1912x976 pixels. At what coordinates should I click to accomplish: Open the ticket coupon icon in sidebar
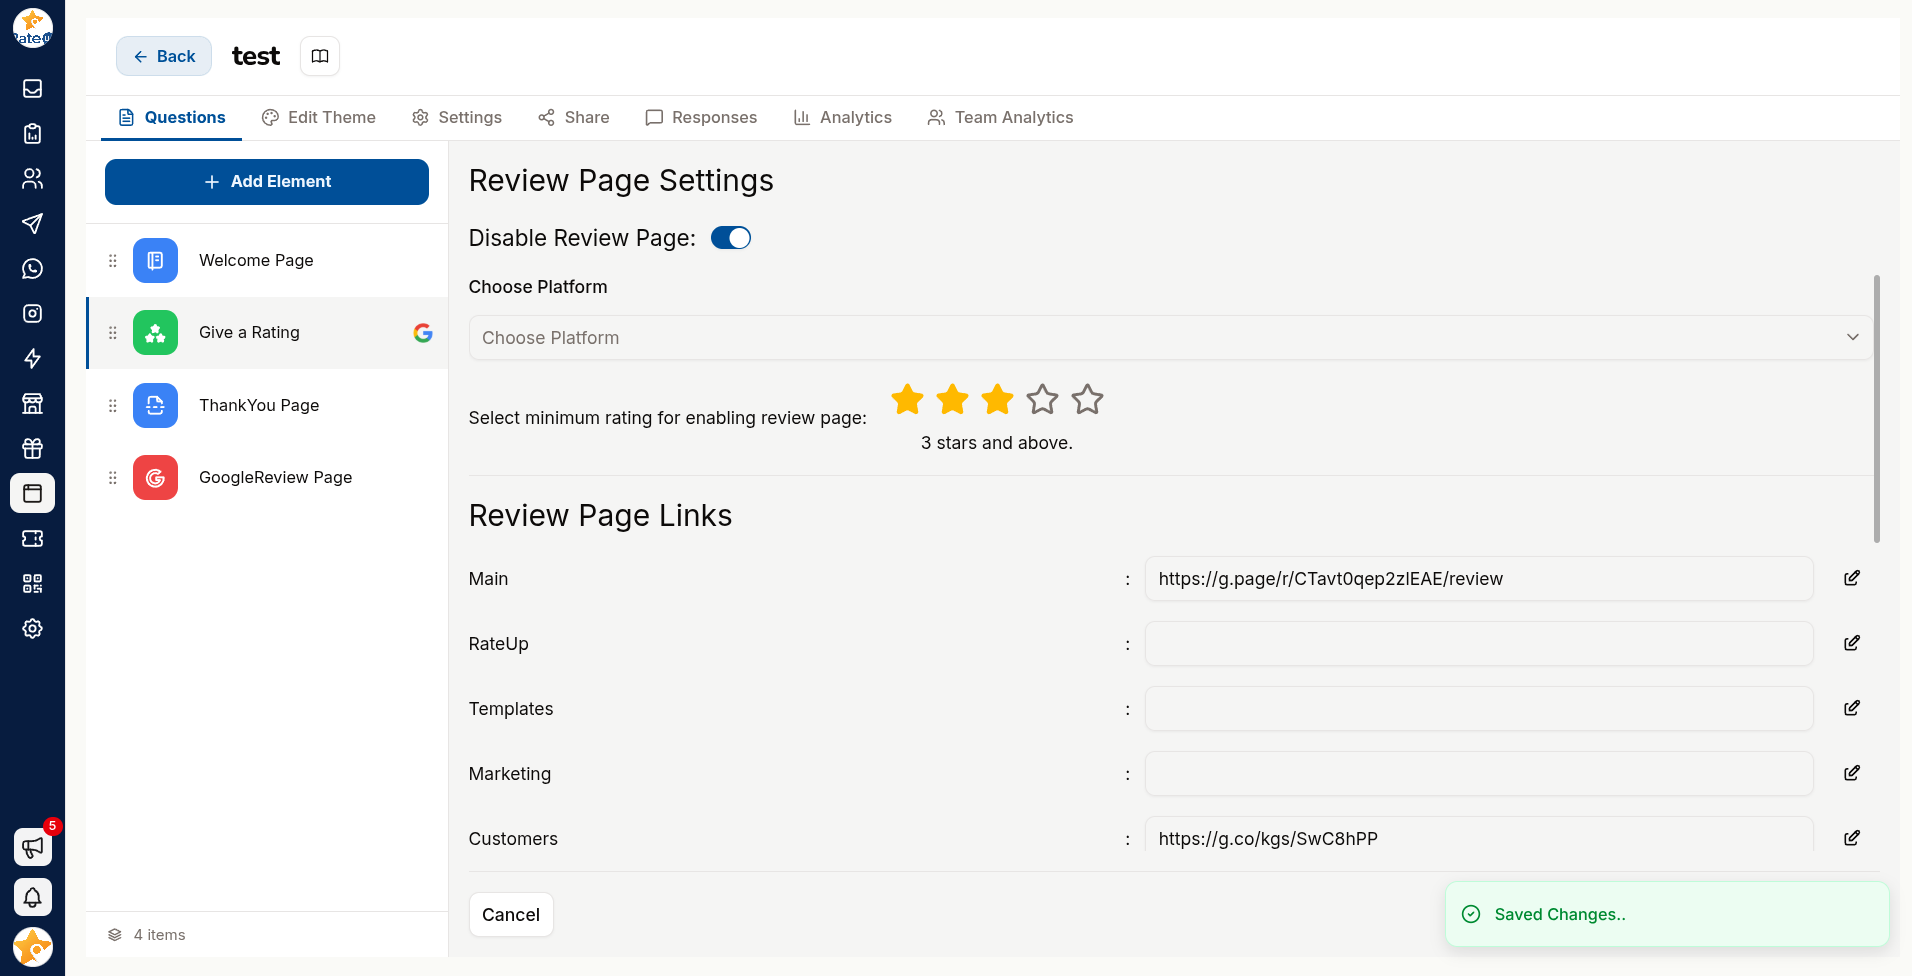[x=32, y=539]
